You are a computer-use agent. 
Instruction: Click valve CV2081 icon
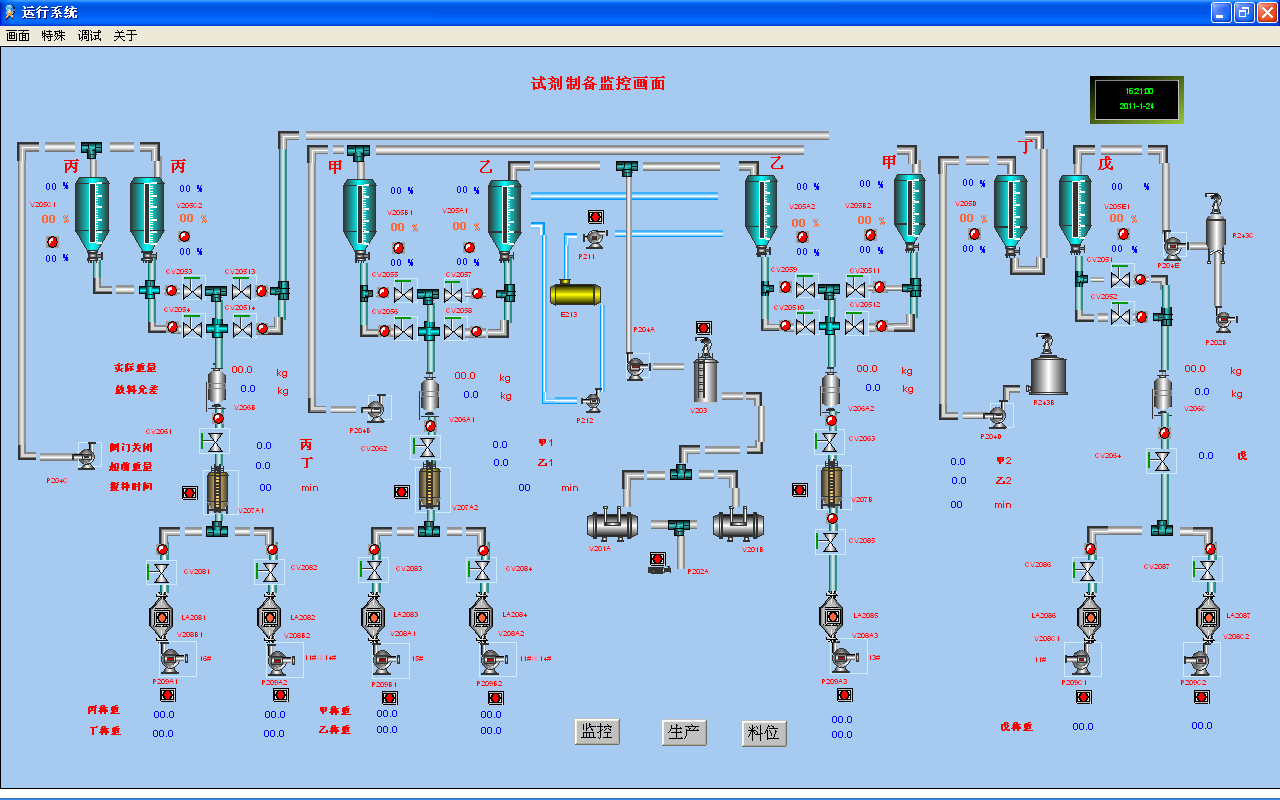click(160, 572)
